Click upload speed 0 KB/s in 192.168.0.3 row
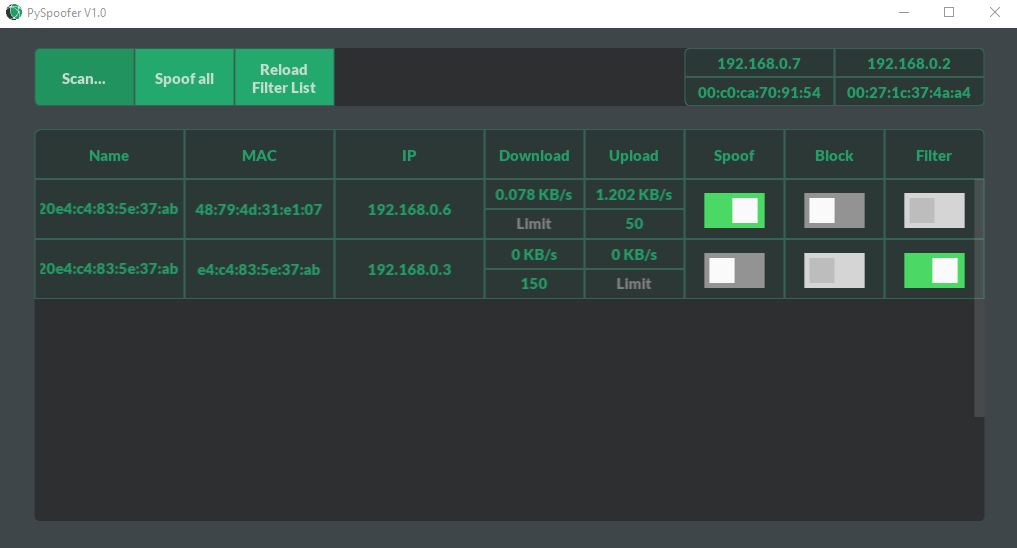Image resolution: width=1017 pixels, height=548 pixels. pos(634,254)
